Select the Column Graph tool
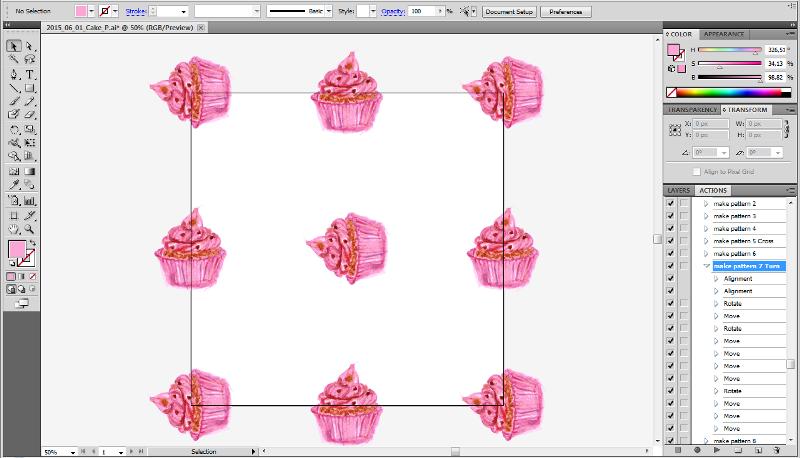The height and width of the screenshot is (458, 800). [x=30, y=201]
